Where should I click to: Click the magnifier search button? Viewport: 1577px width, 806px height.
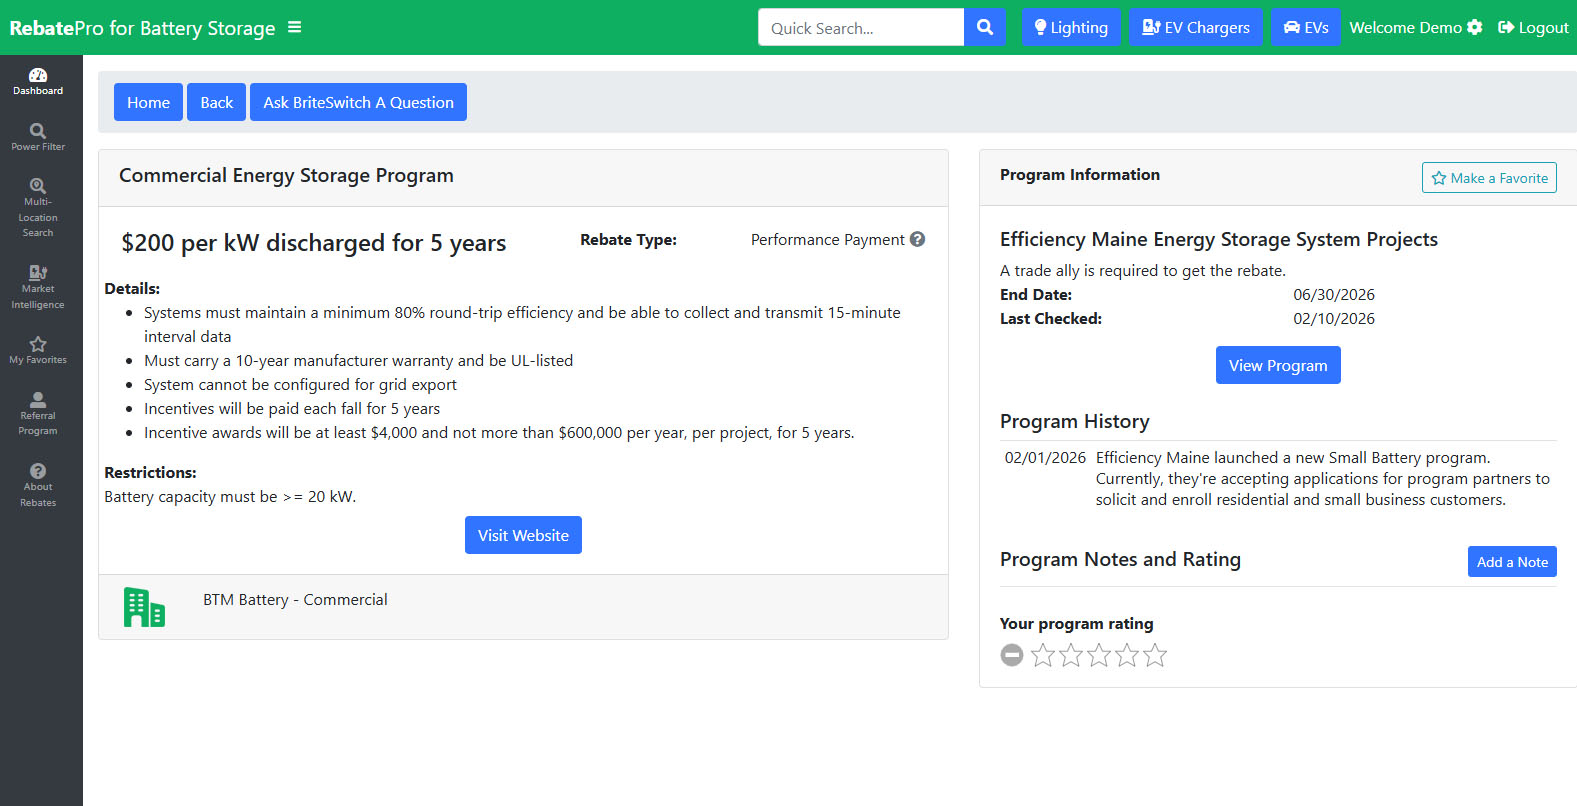tap(985, 27)
